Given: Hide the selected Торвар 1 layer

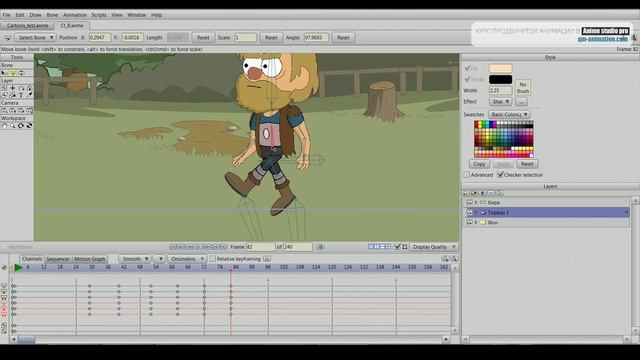Looking at the screenshot, I should coord(469,213).
